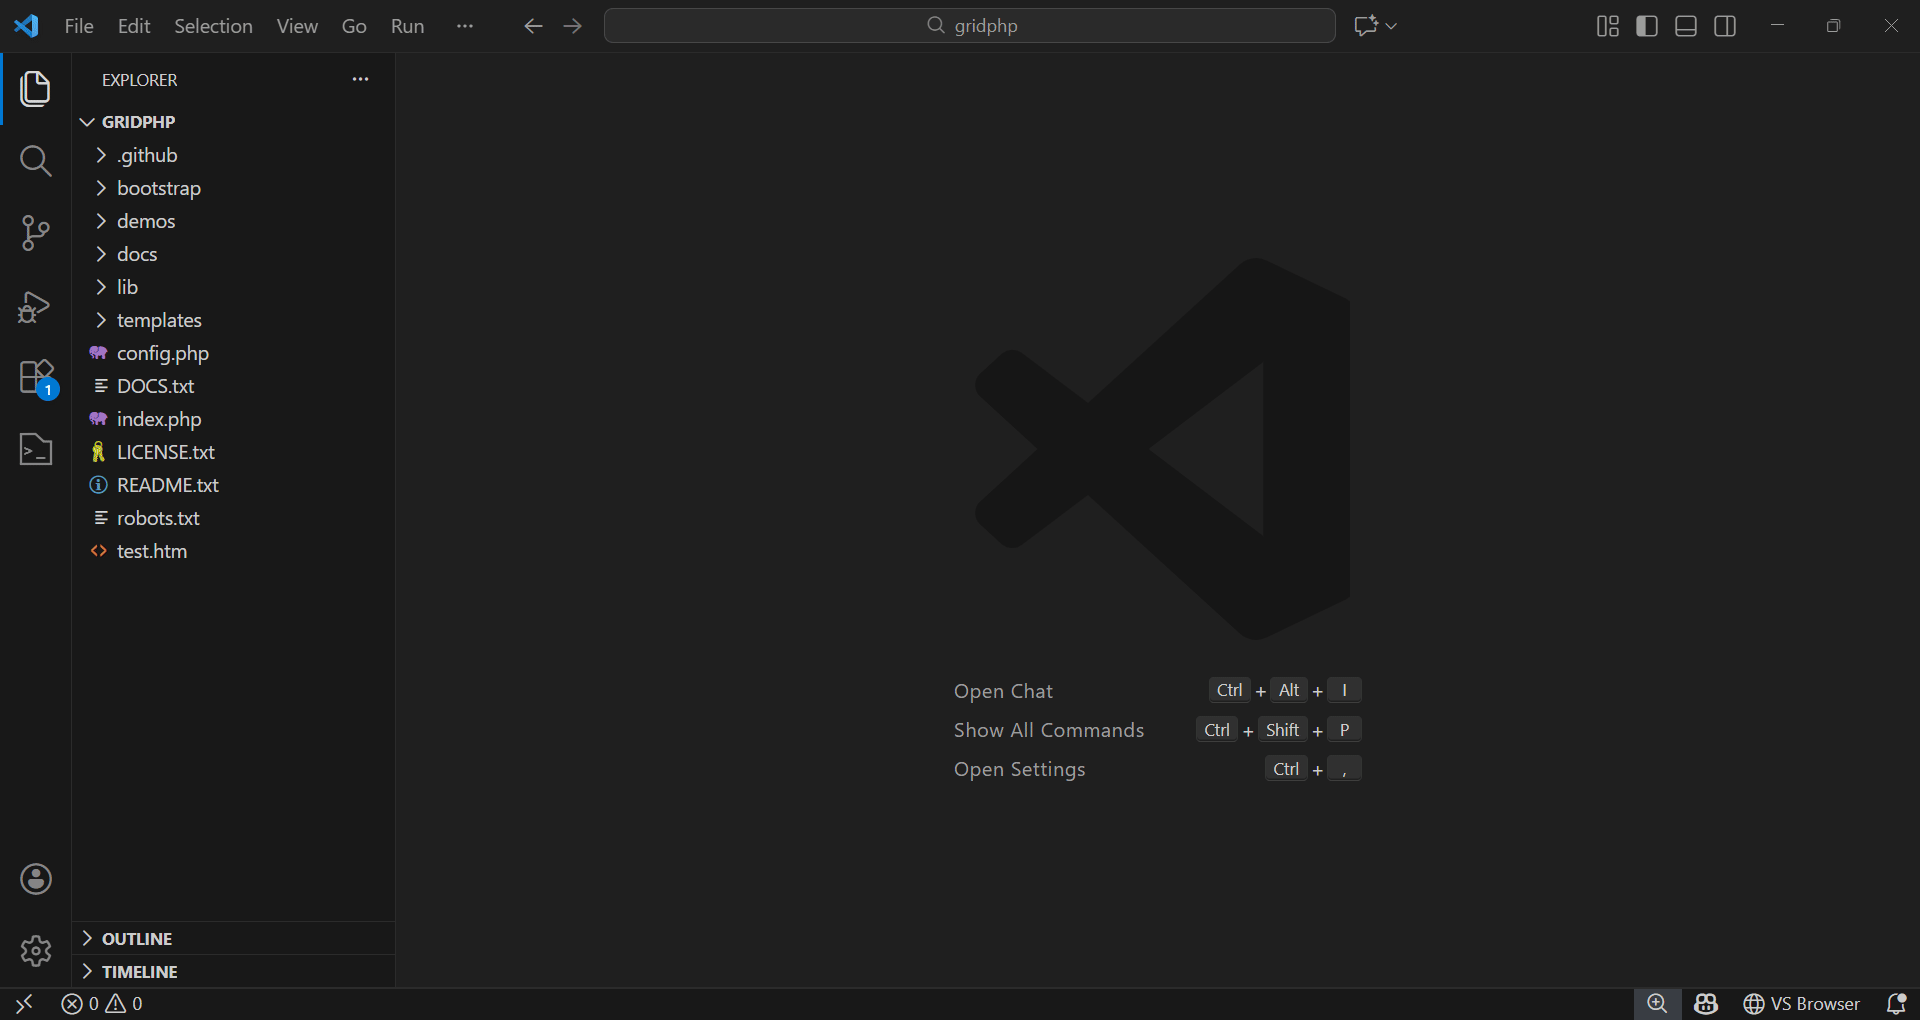Expand the OUTLINE section

point(137,938)
